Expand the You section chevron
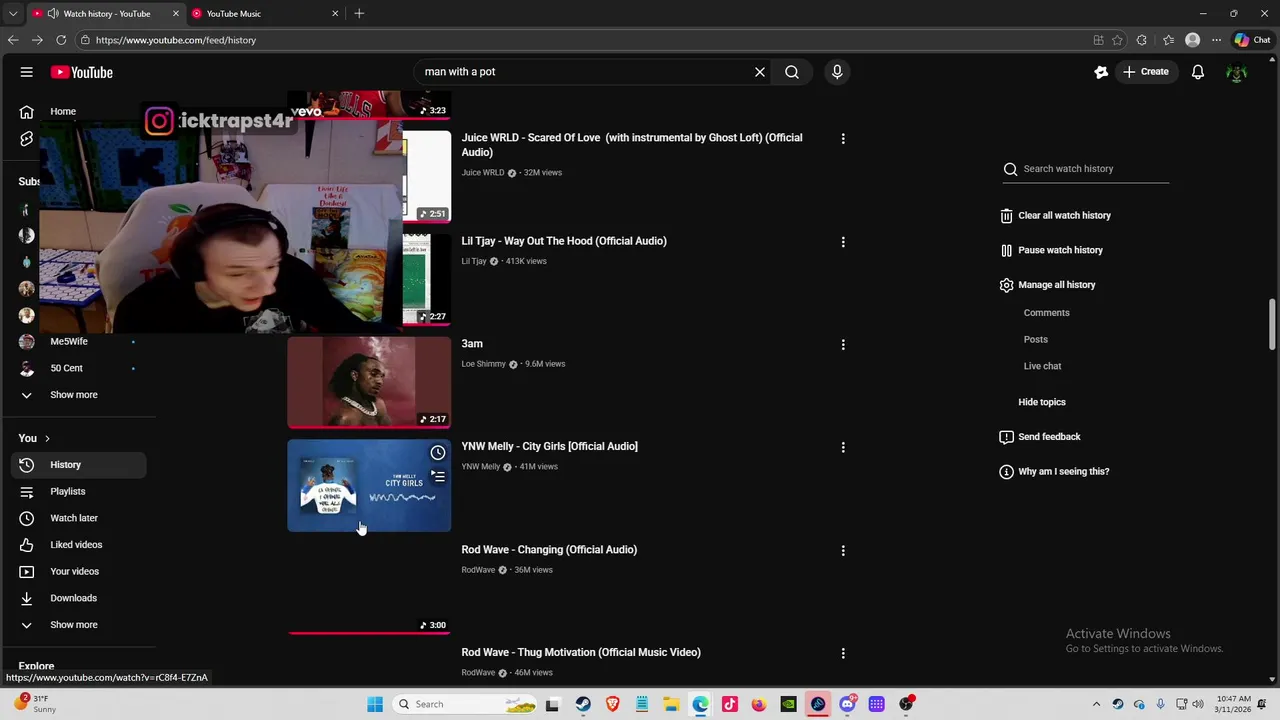 [x=46, y=438]
